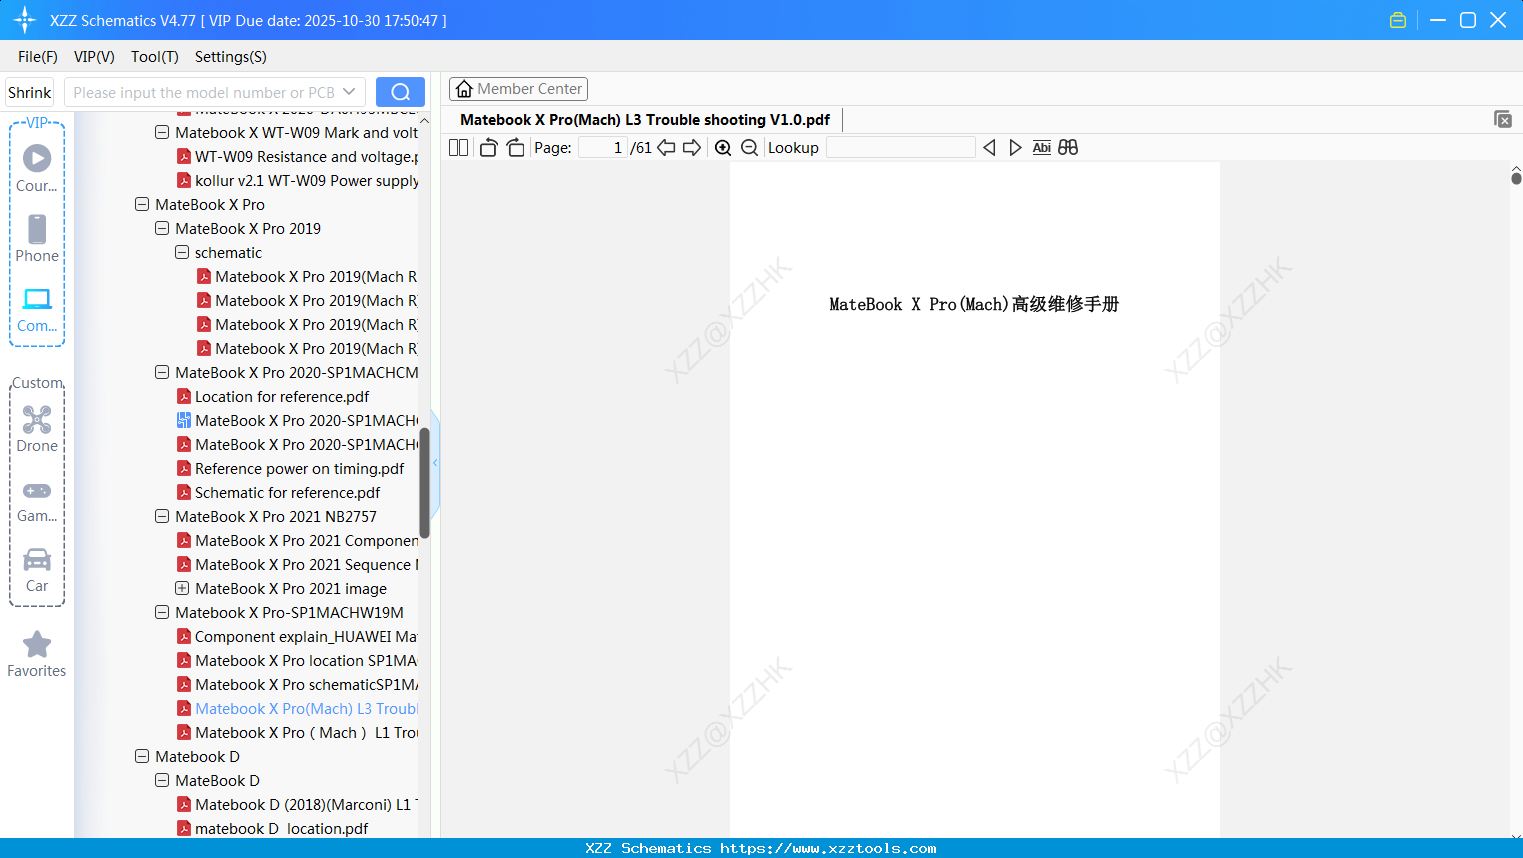Click the PDF viewer vertical scrollbar thumb

coord(1516,178)
